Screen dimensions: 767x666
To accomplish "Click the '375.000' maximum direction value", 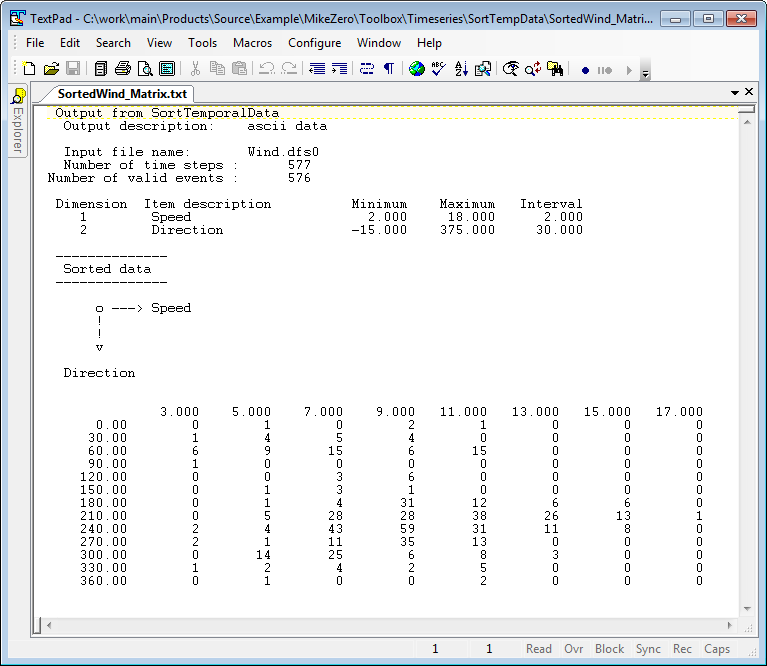I will tap(467, 230).
